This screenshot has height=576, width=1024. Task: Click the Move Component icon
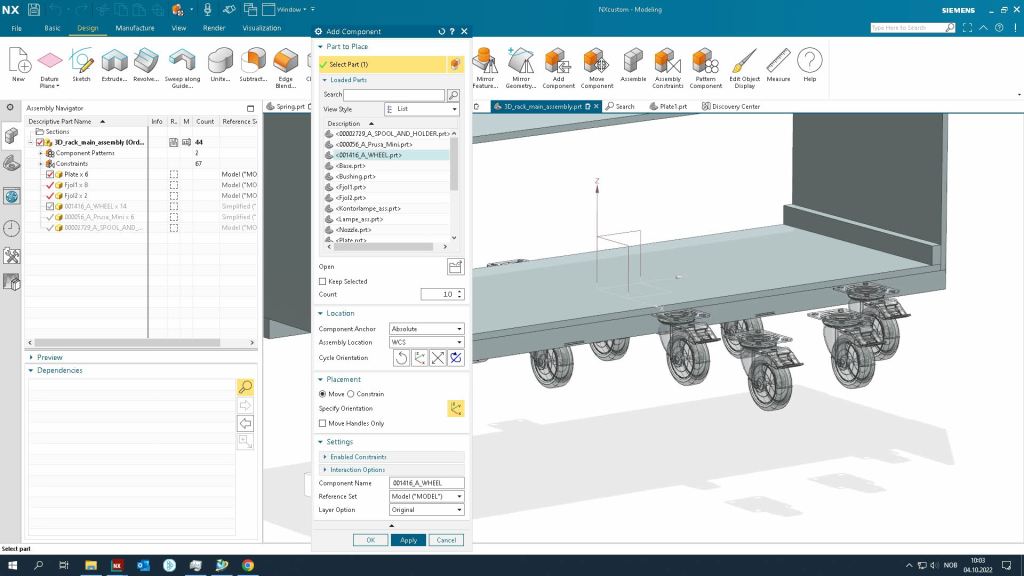(x=597, y=62)
